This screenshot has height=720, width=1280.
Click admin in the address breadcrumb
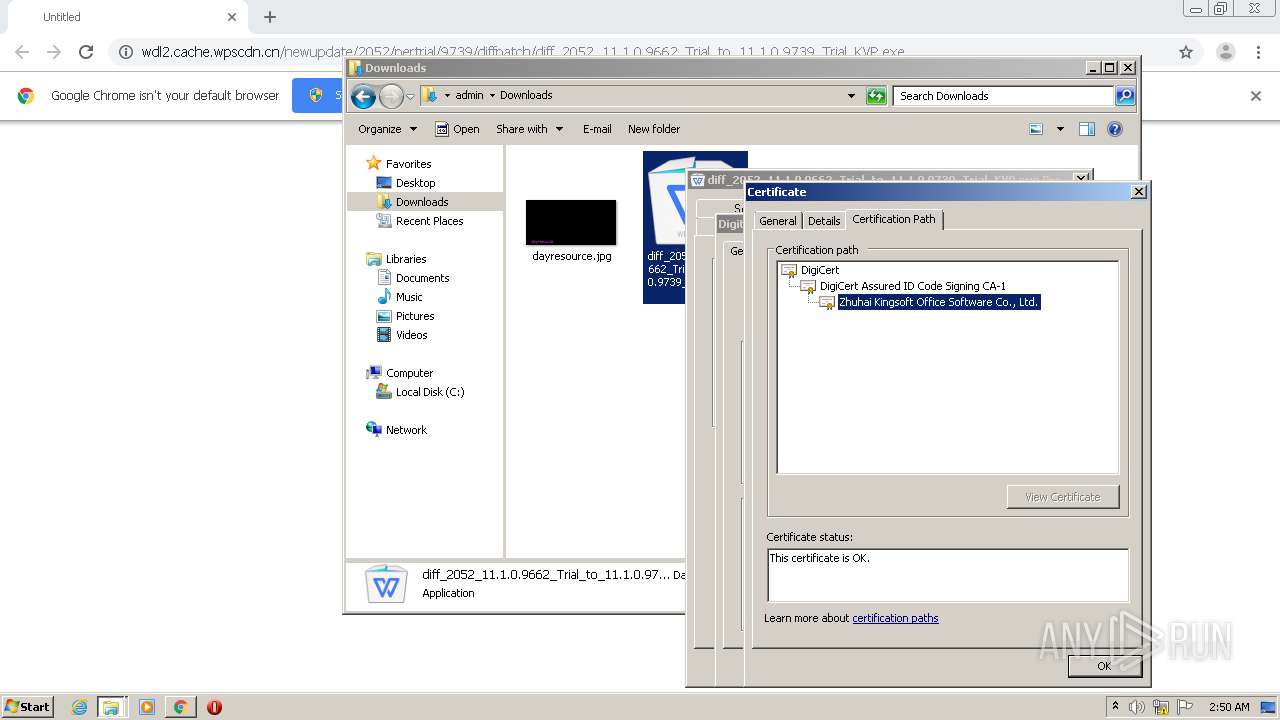[469, 95]
